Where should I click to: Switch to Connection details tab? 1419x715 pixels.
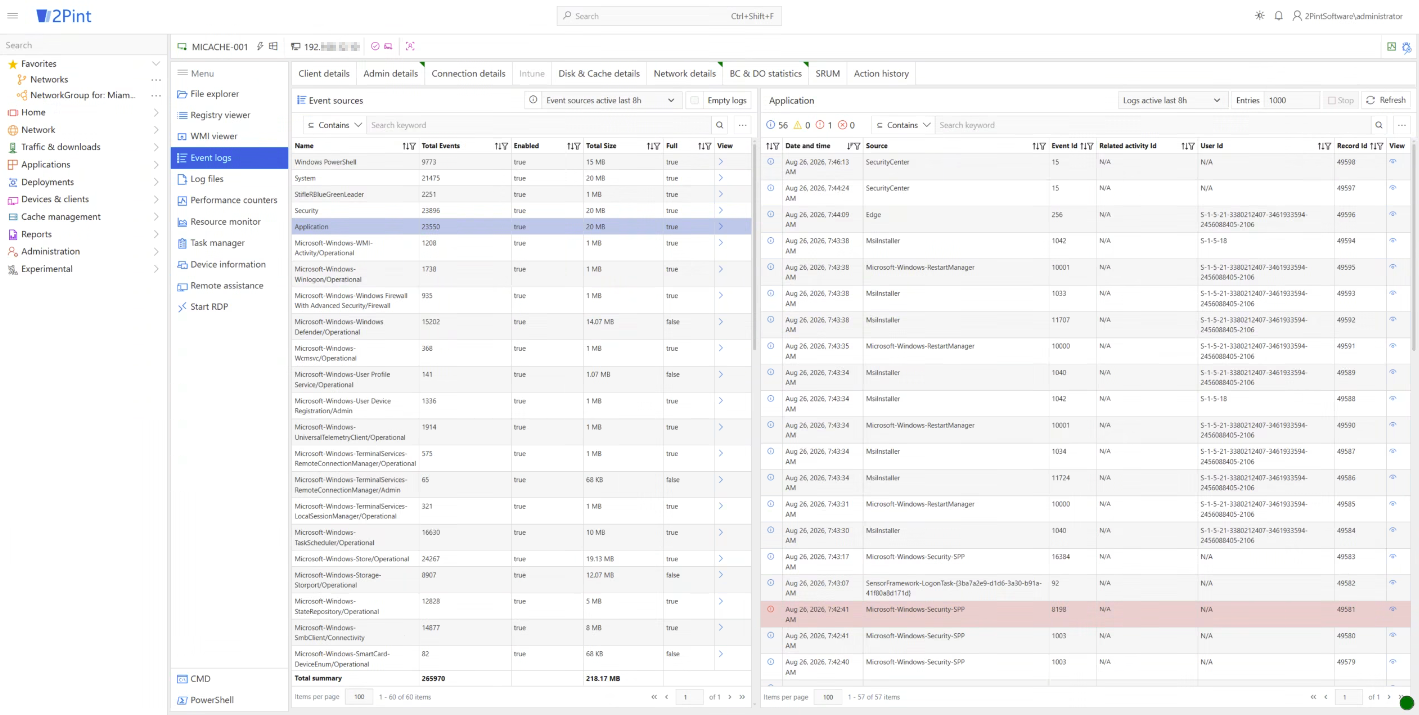(x=468, y=73)
